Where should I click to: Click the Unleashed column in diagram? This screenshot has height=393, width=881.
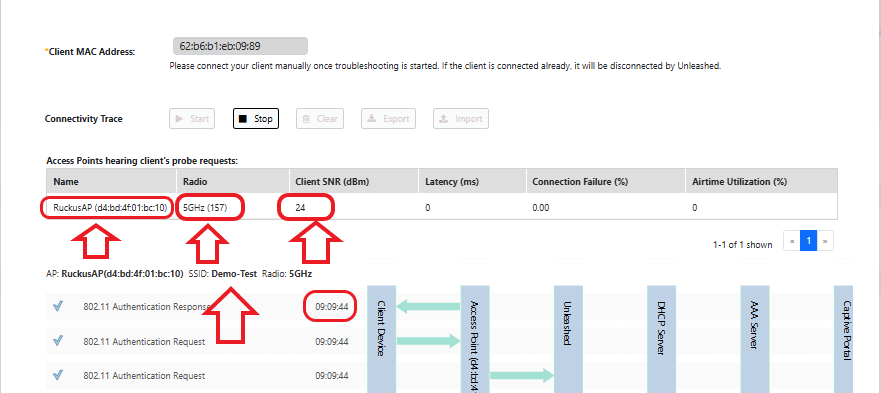click(568, 339)
